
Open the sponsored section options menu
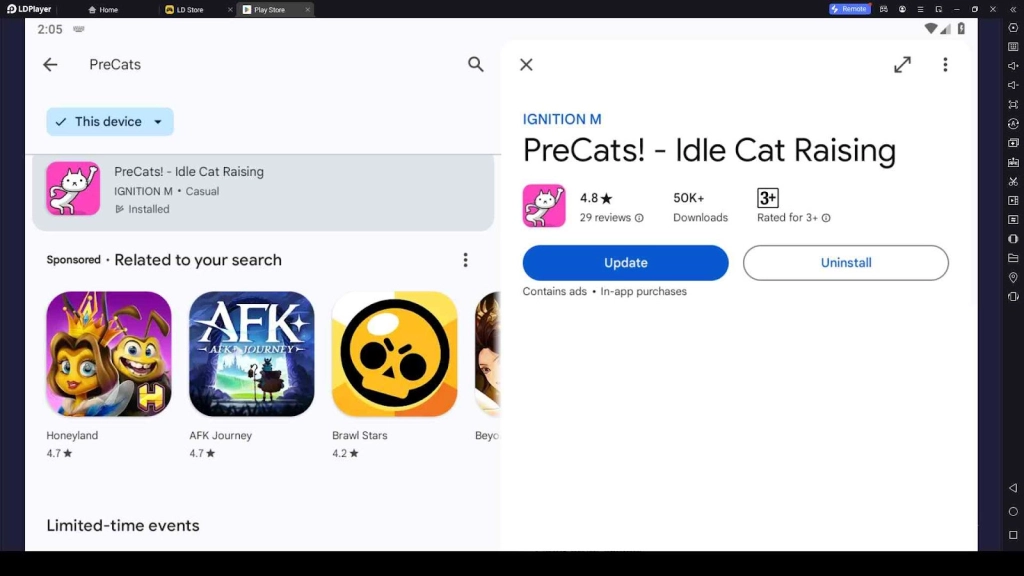pos(465,260)
